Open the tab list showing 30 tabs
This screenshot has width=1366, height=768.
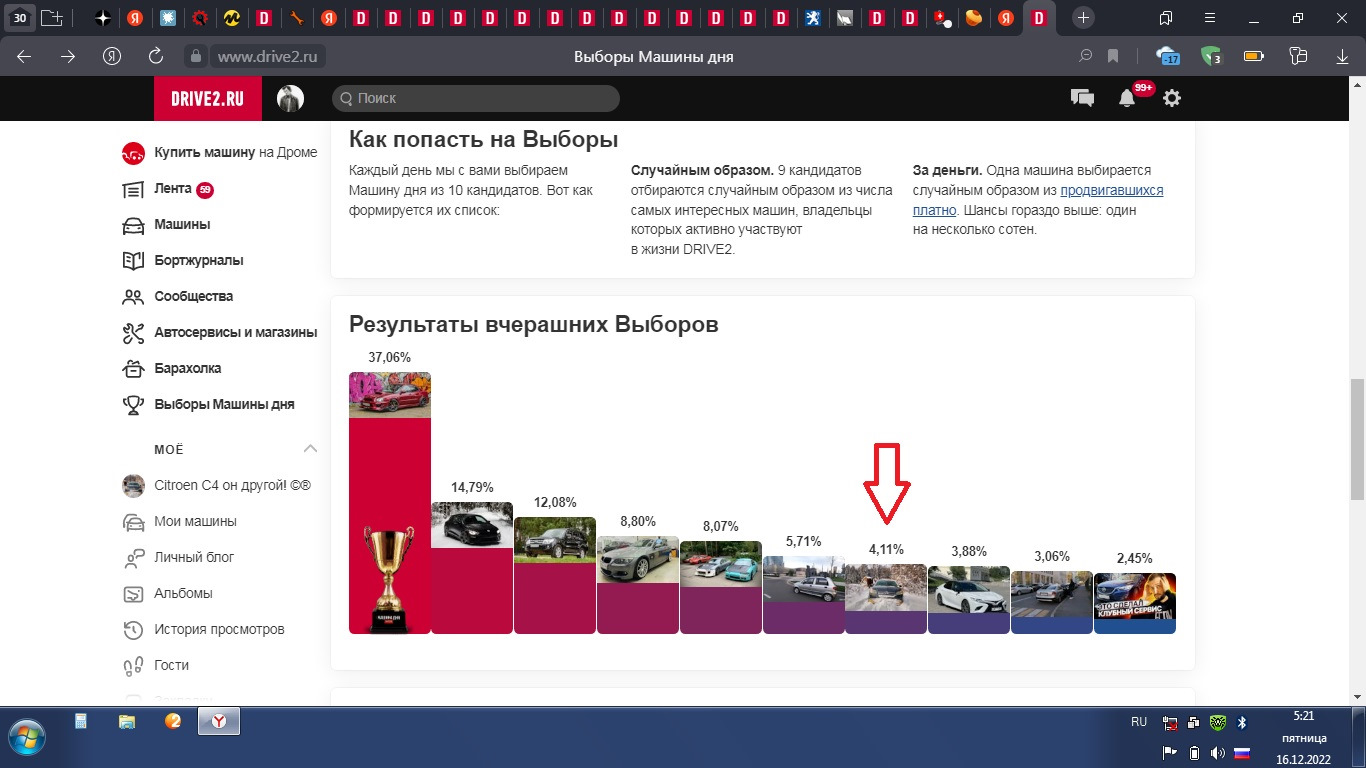[18, 17]
